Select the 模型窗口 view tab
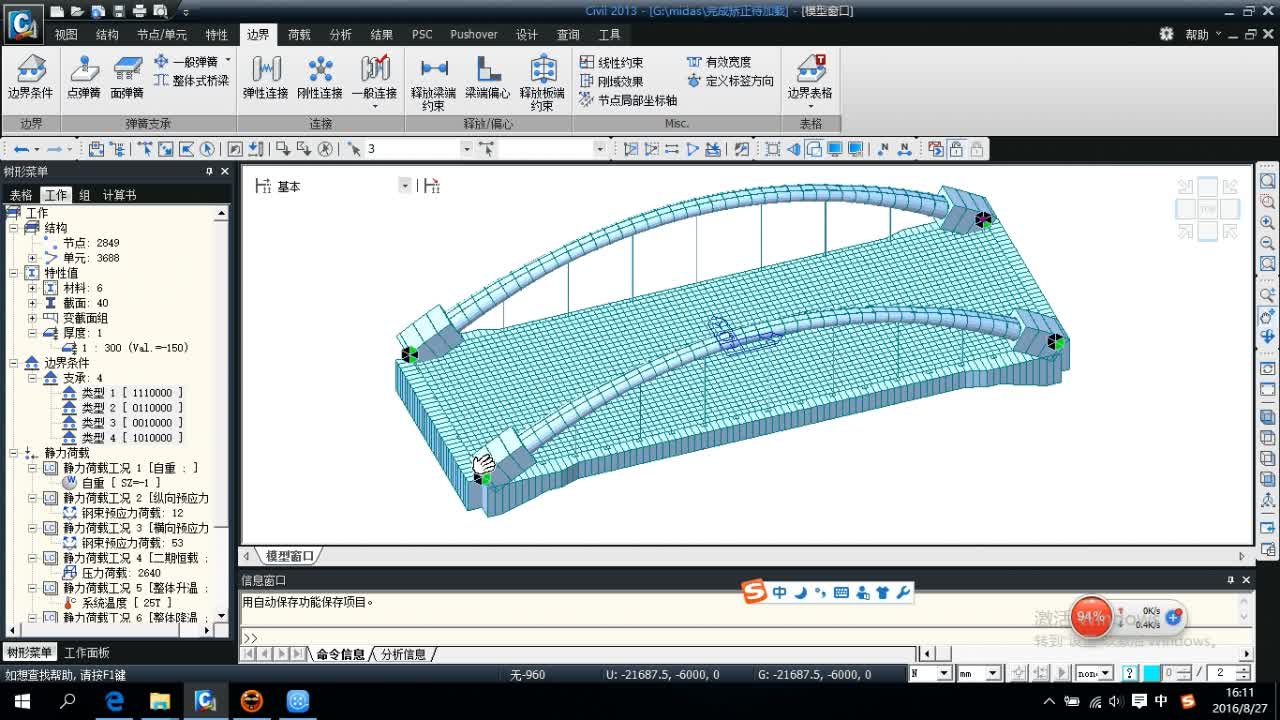This screenshot has height=720, width=1280. point(289,556)
